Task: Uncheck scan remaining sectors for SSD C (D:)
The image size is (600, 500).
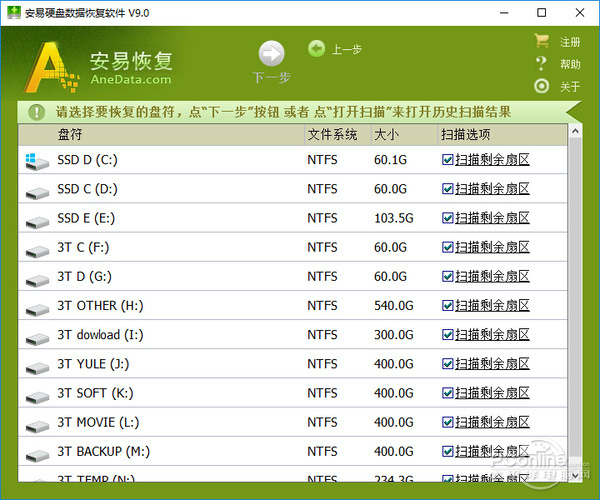Action: tap(447, 189)
